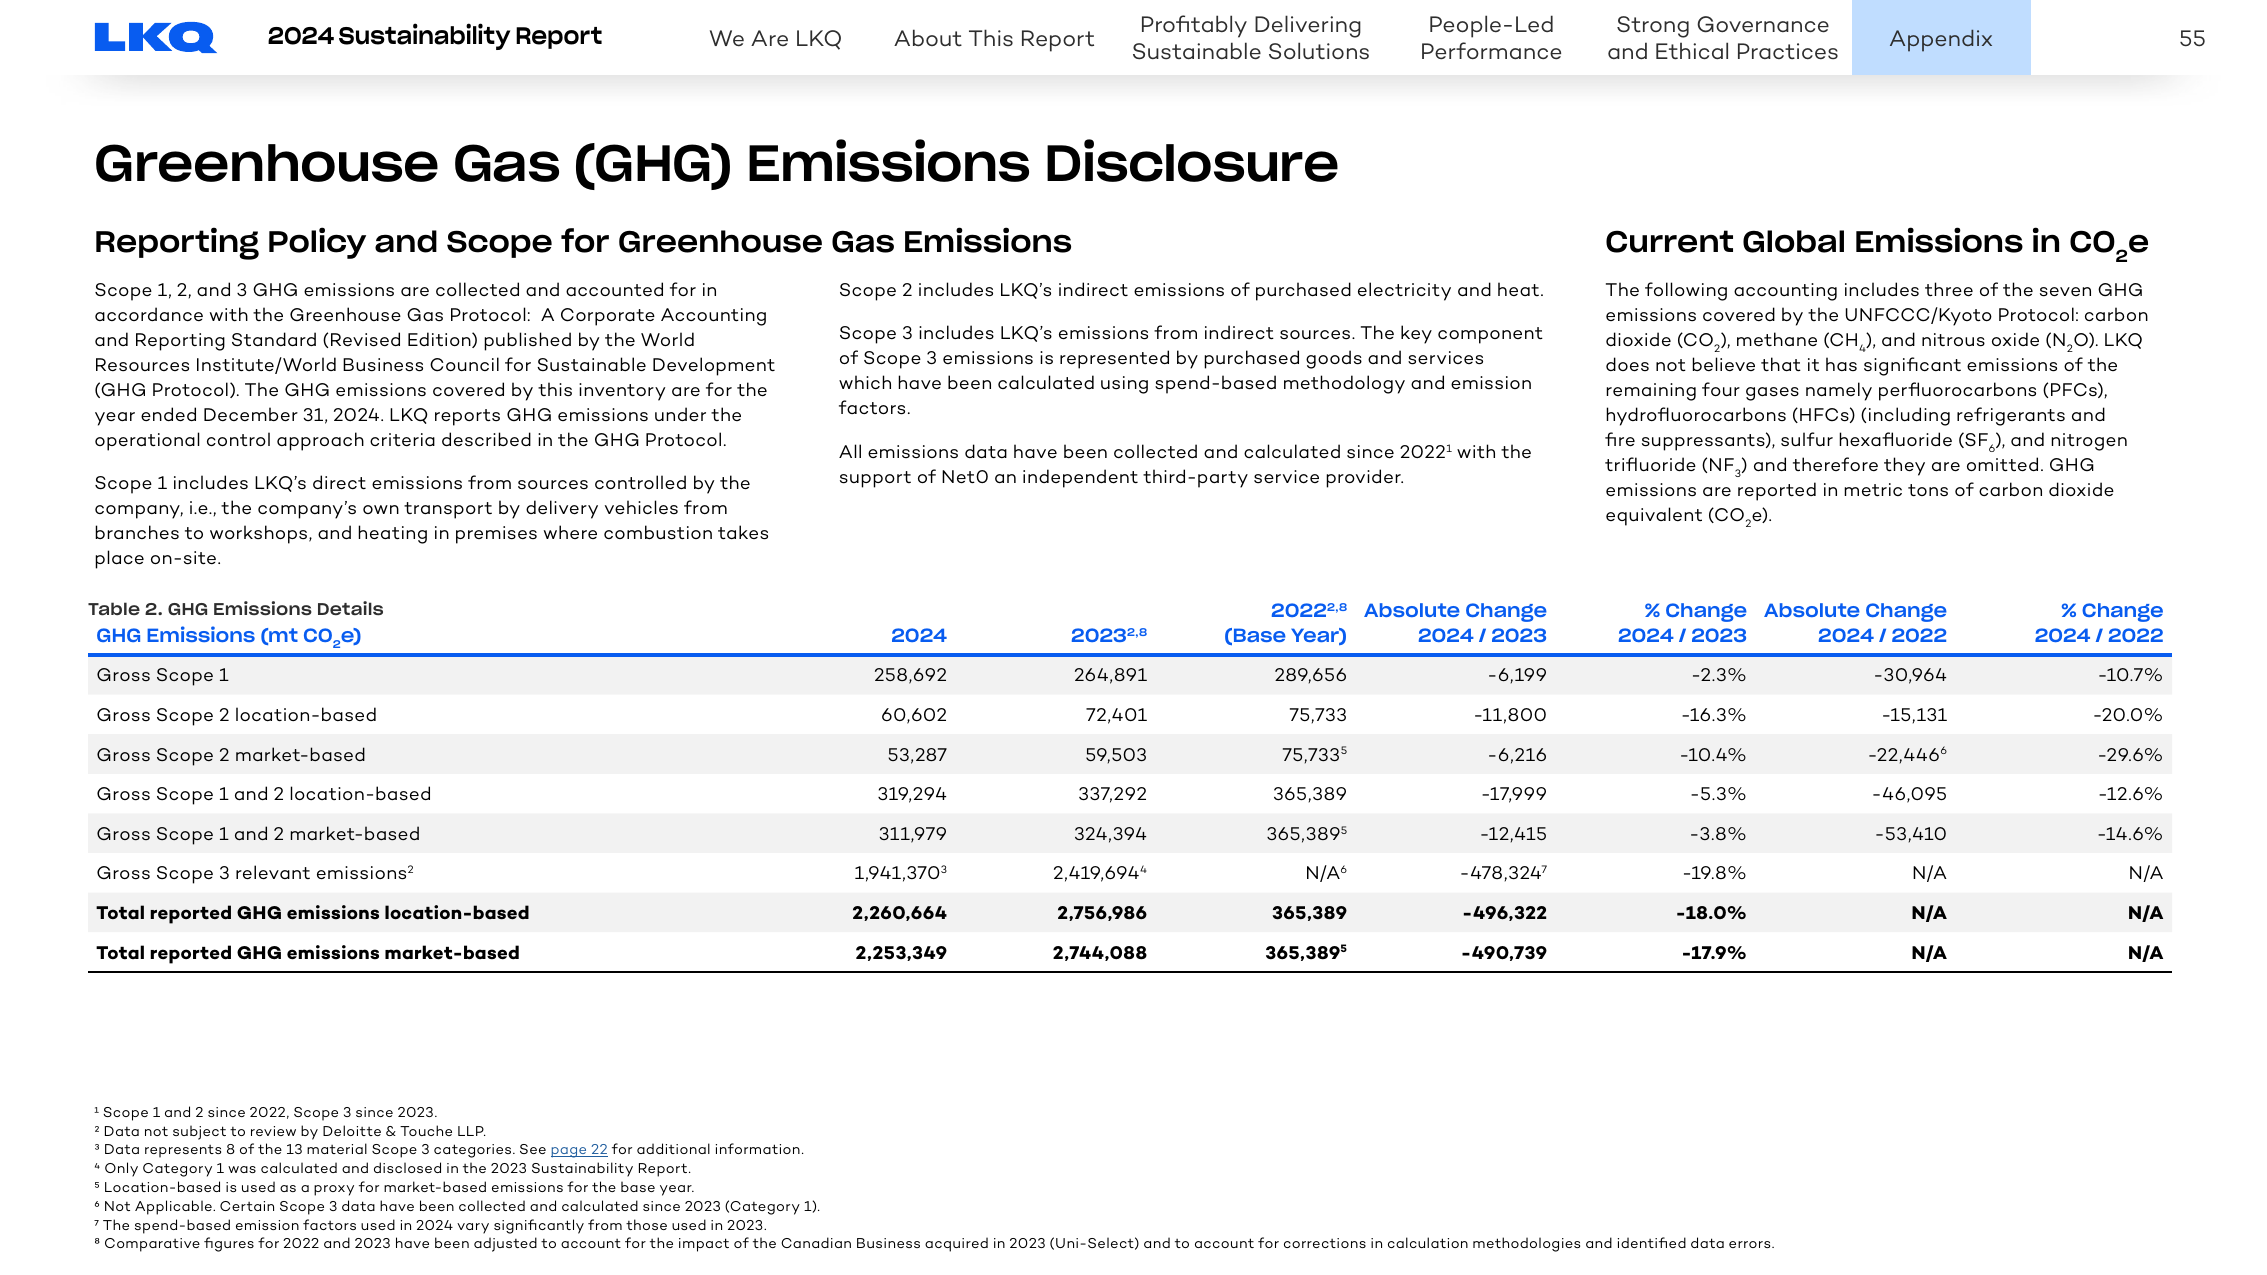
Task: Click the 2024 Sustainability Report title
Action: click(x=435, y=36)
